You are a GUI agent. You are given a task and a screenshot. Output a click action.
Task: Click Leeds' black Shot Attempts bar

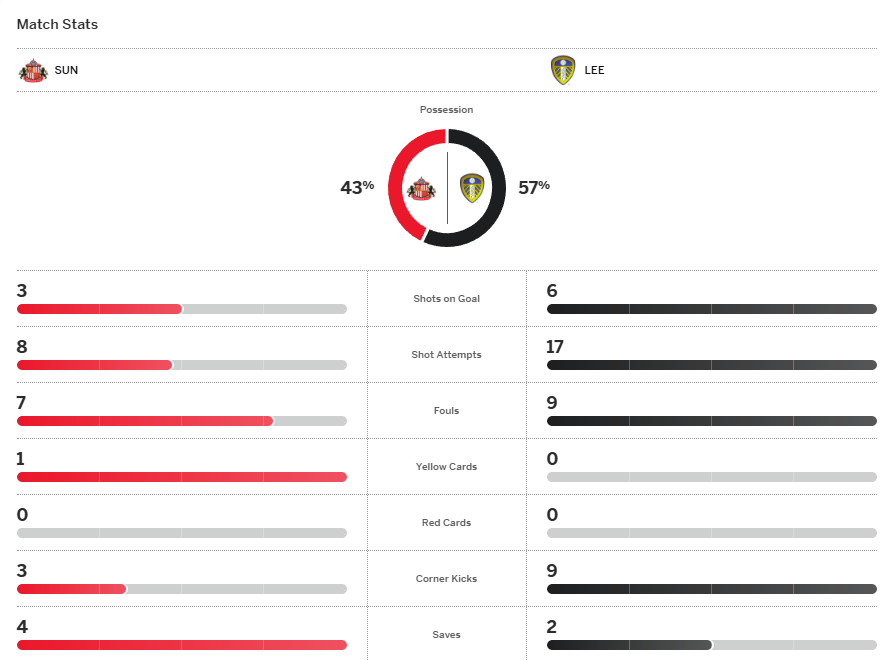pos(711,365)
